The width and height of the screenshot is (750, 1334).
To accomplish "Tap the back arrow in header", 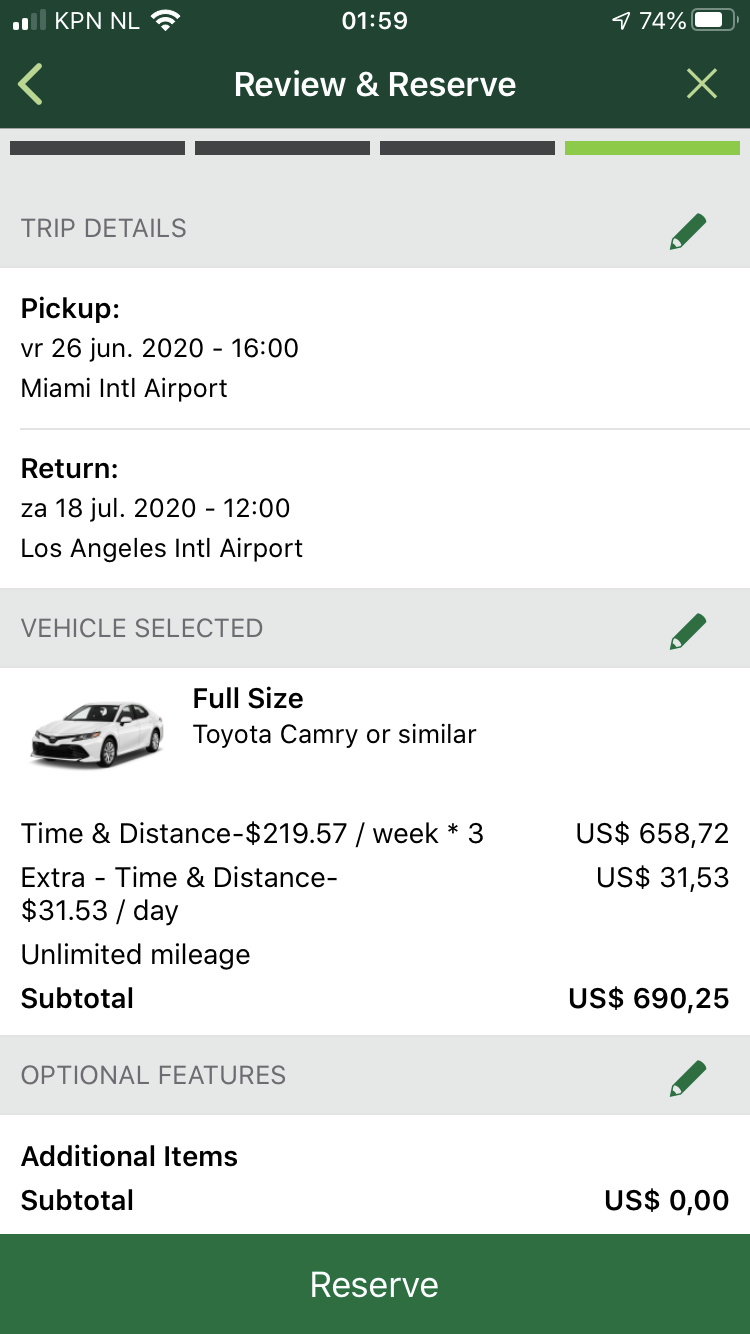I will click(x=31, y=85).
